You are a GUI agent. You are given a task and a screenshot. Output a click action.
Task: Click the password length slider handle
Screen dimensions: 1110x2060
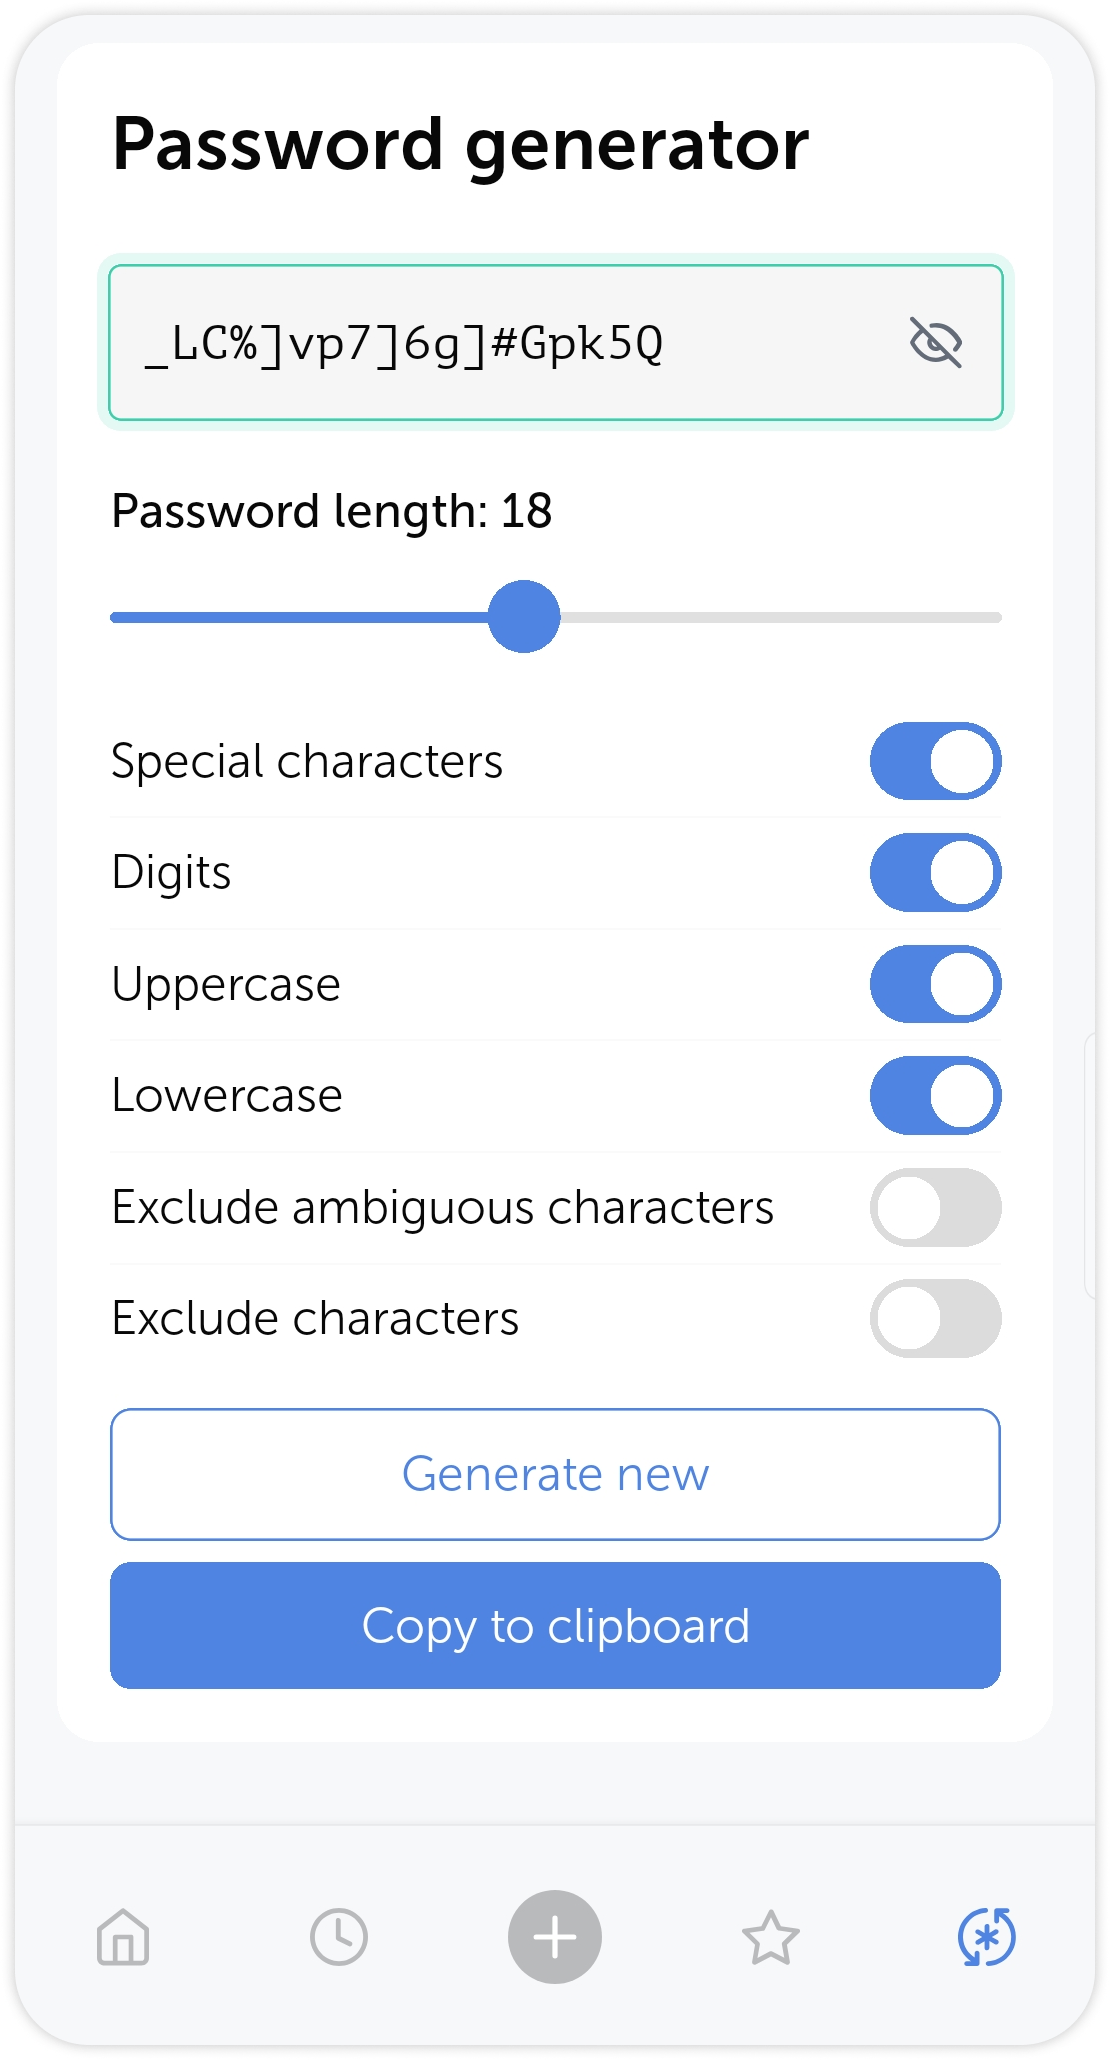pos(524,617)
